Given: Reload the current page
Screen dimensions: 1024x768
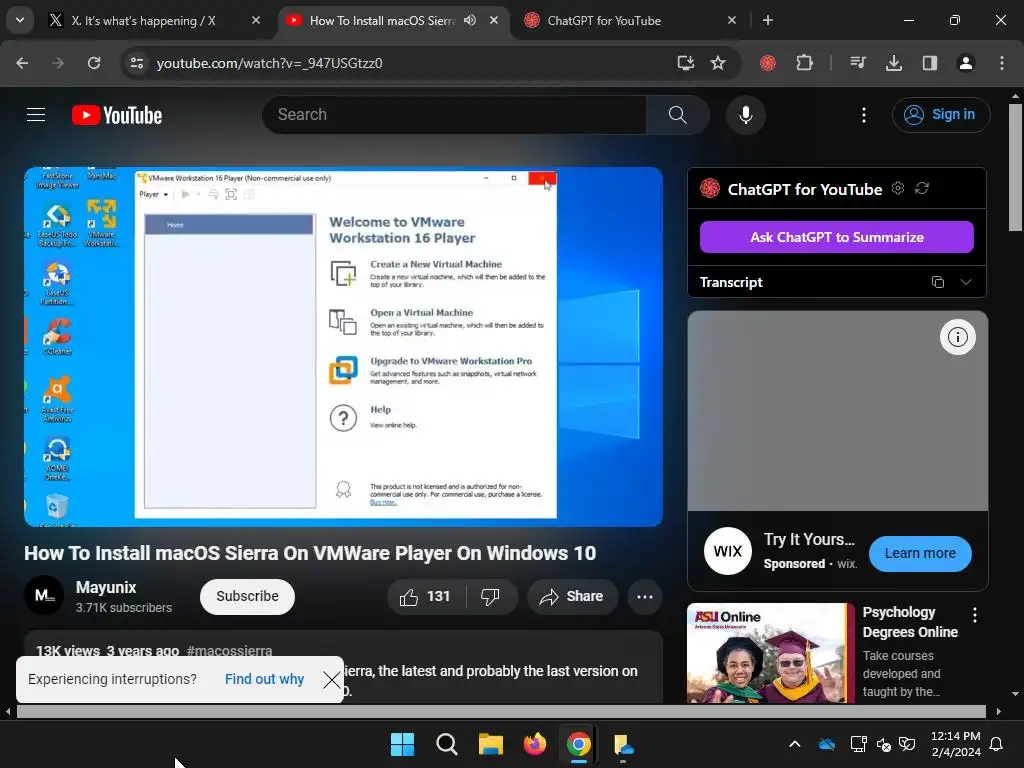Looking at the screenshot, I should pos(94,63).
